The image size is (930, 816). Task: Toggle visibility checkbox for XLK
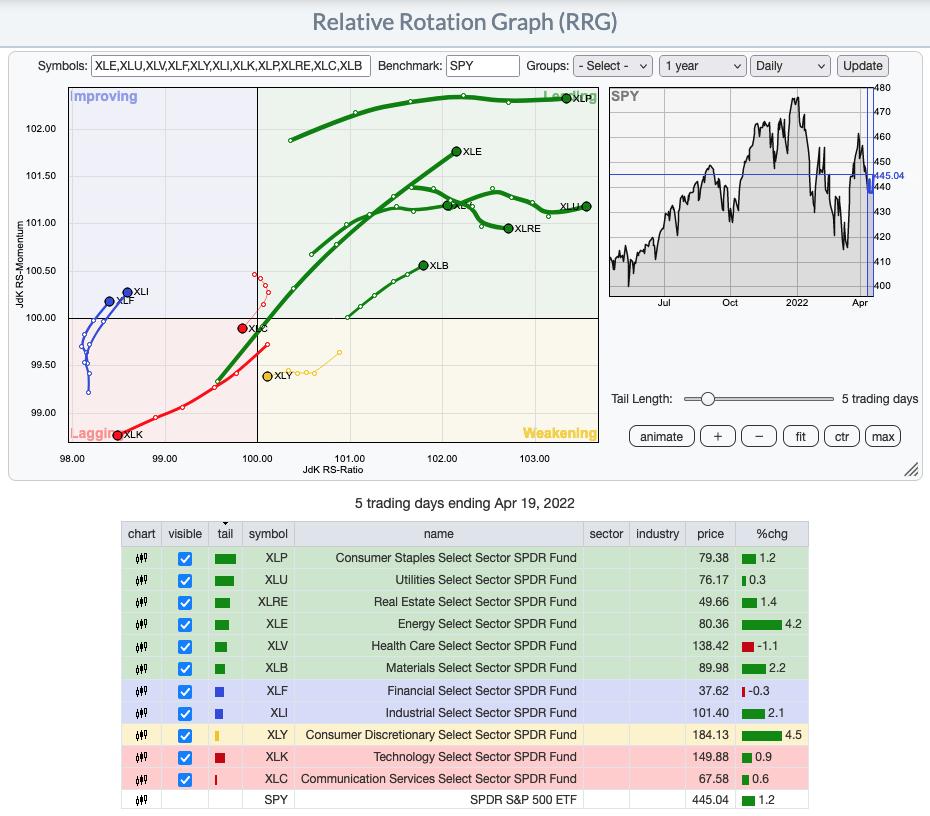click(x=185, y=758)
